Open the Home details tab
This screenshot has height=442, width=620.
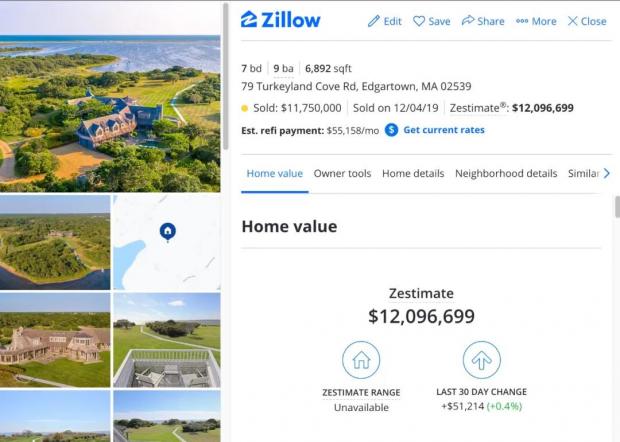(413, 174)
